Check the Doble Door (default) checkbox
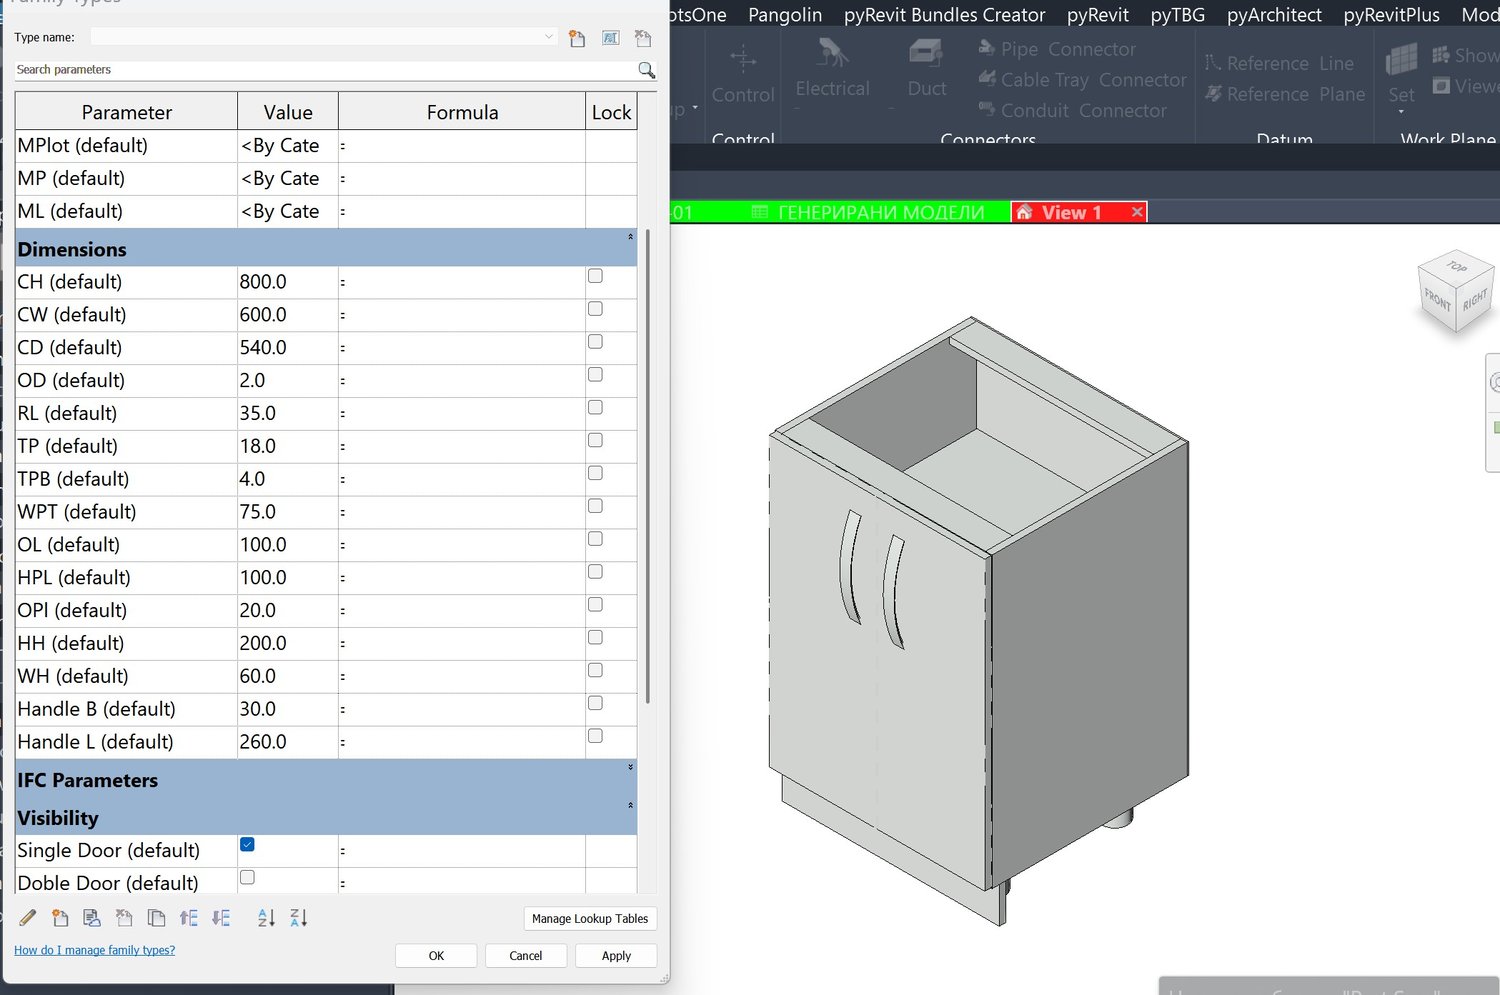The width and height of the screenshot is (1500, 995). [247, 877]
